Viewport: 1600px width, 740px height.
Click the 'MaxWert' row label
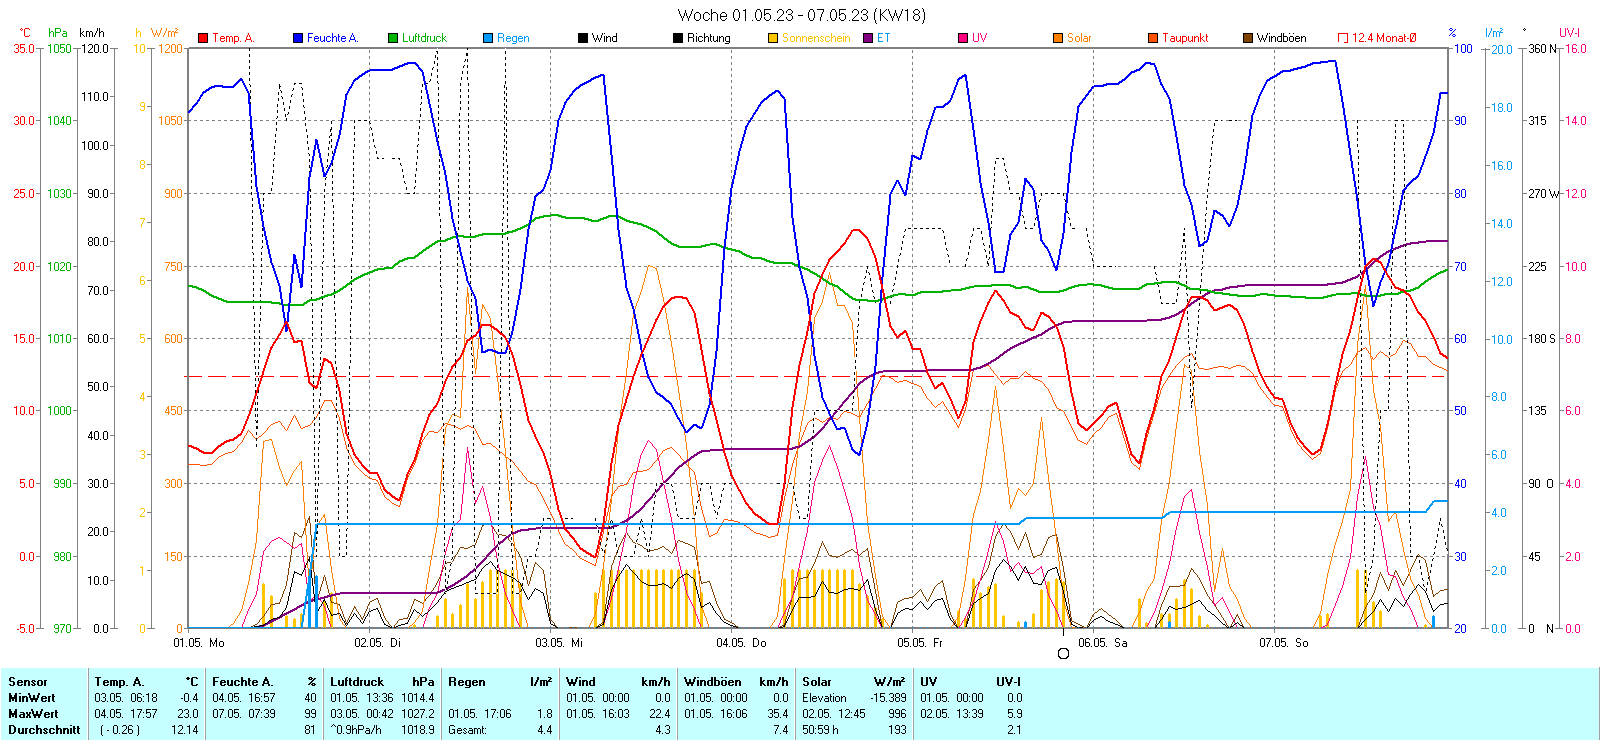coord(33,714)
